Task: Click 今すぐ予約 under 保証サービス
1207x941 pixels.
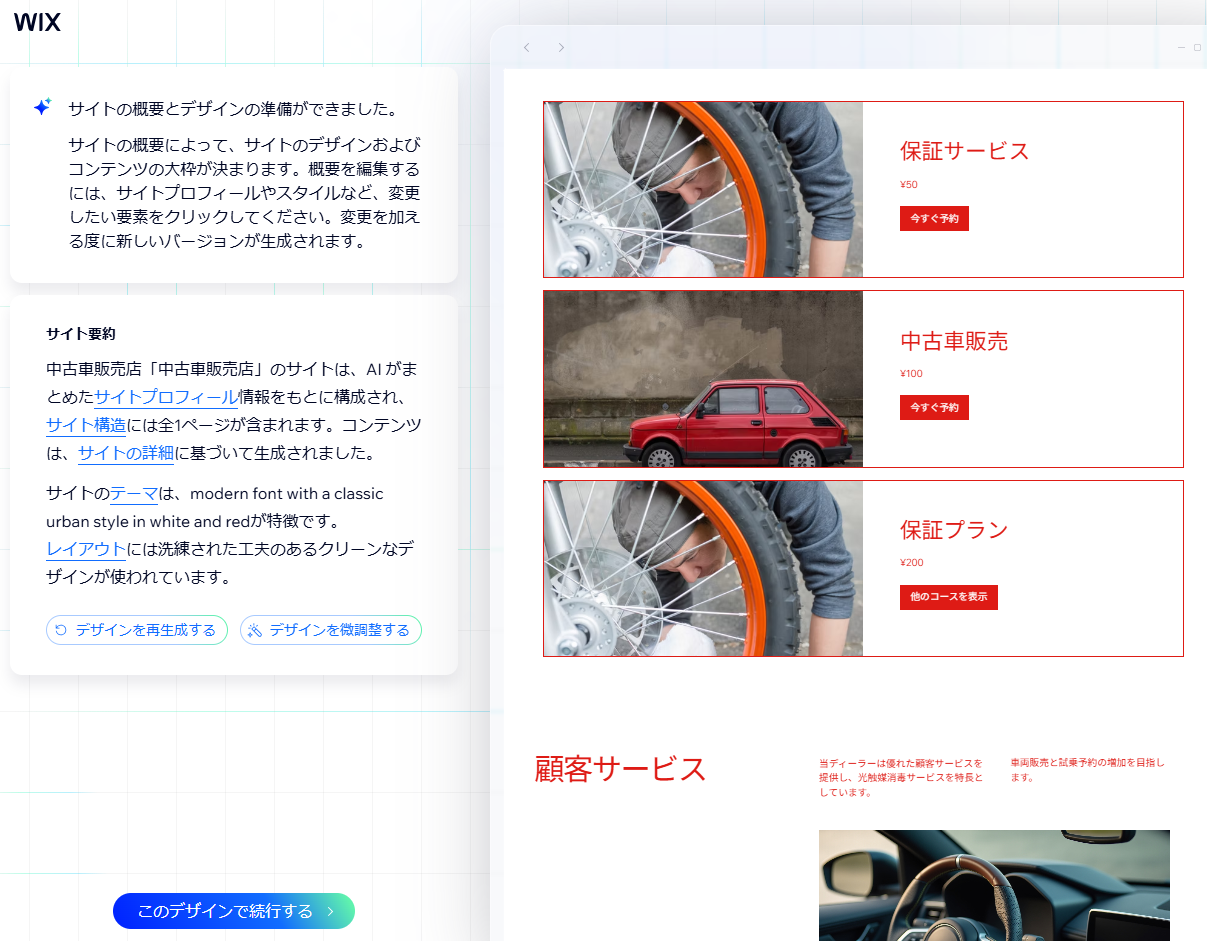Action: pyautogui.click(x=934, y=218)
